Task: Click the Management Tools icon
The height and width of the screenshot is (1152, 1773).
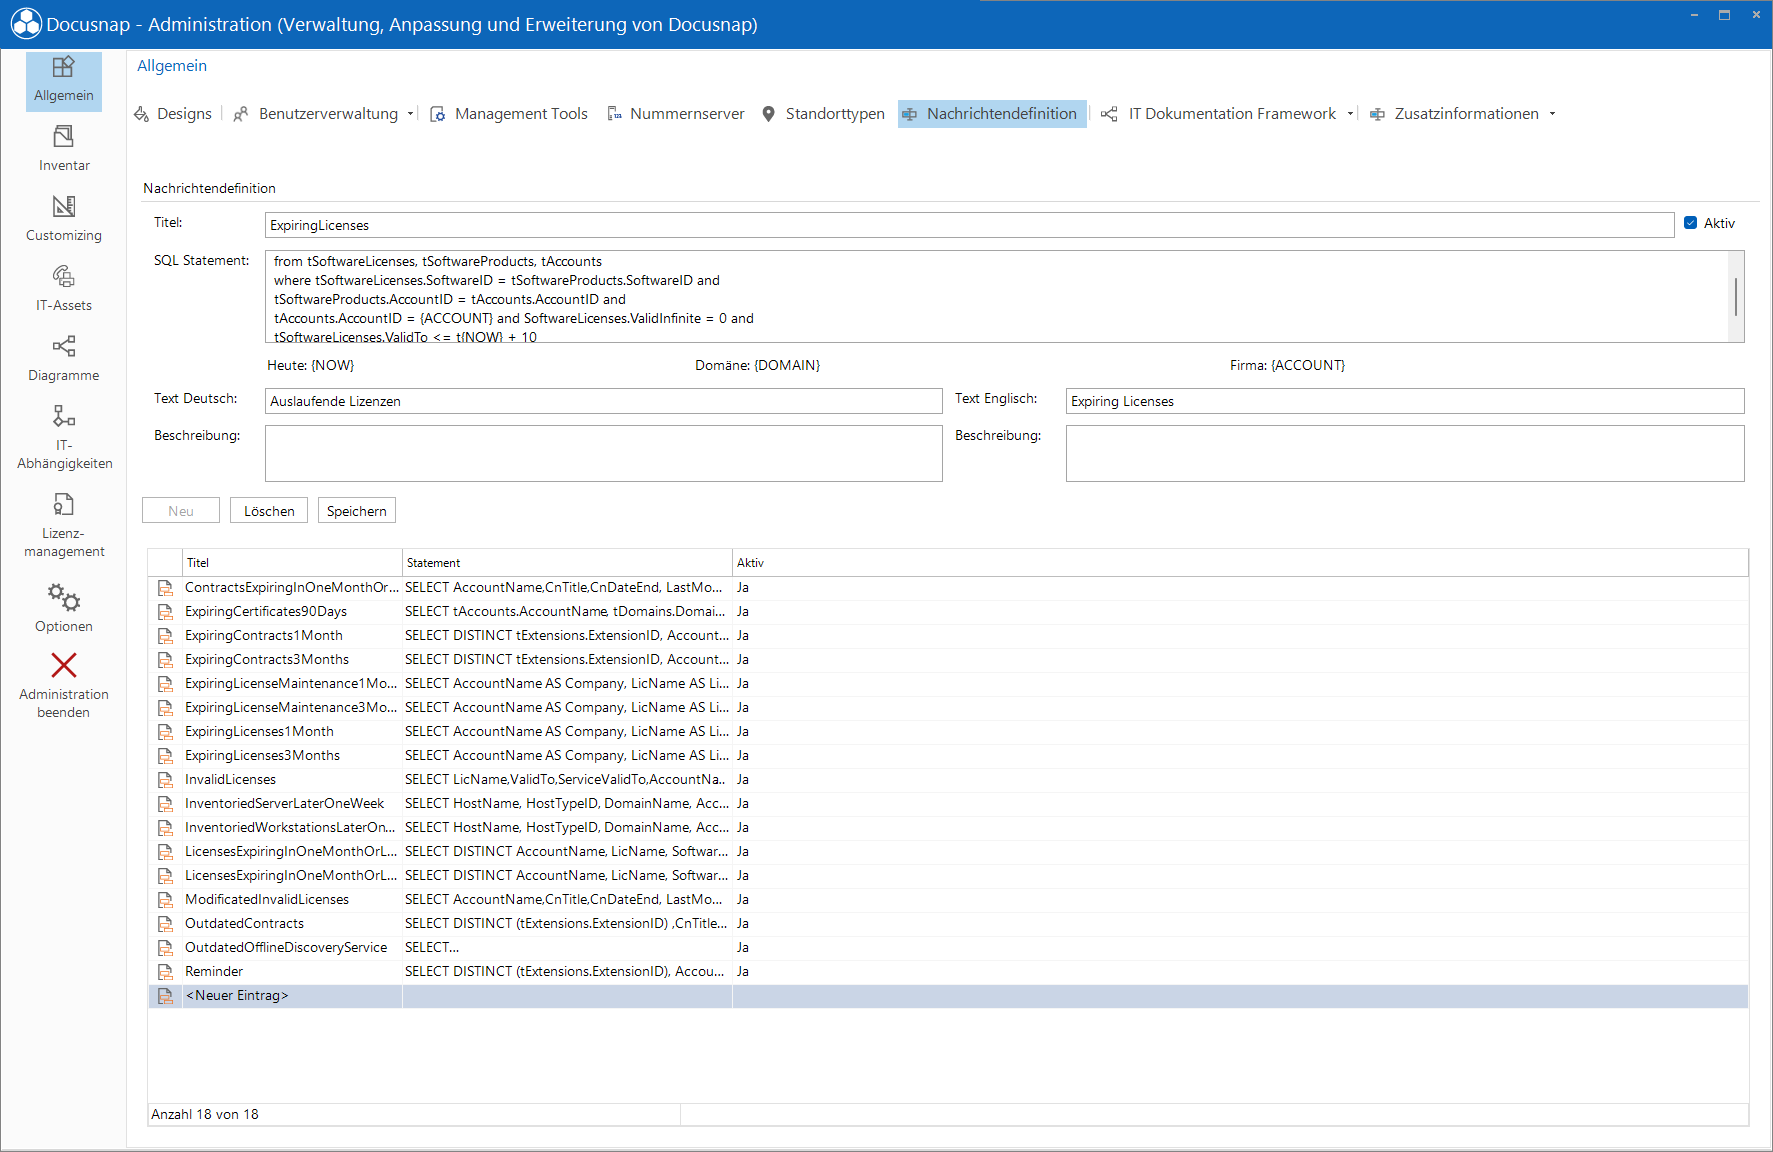Action: pos(438,114)
